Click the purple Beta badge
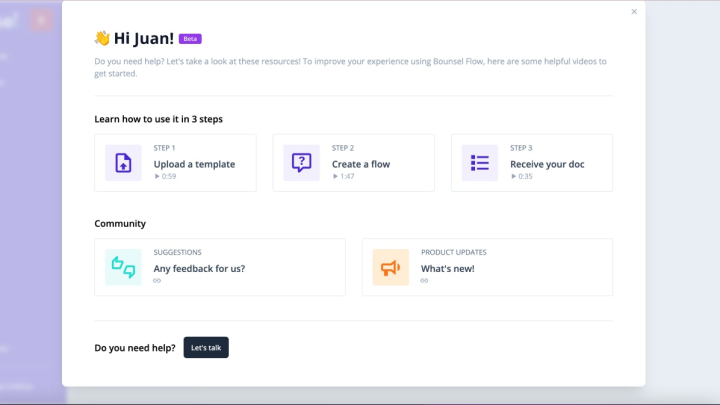This screenshot has height=405, width=720. (x=190, y=39)
